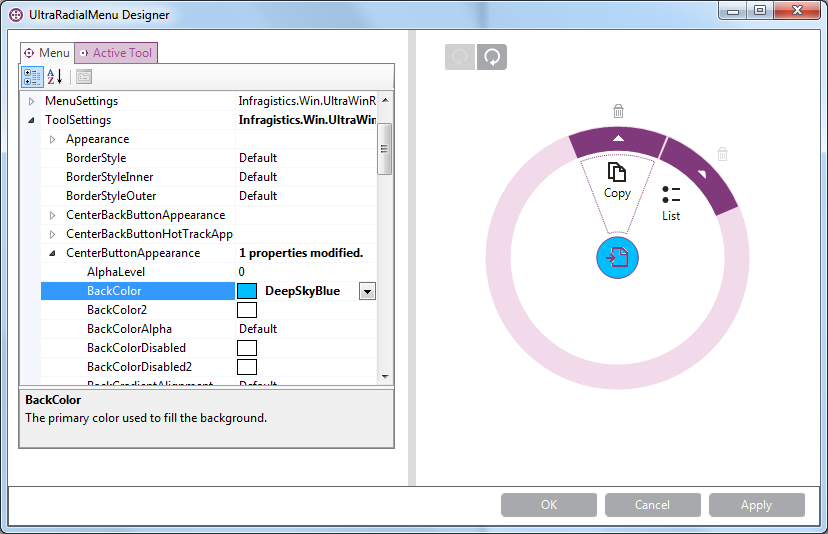
Task: Switch to the Menu tab
Action: (47, 53)
